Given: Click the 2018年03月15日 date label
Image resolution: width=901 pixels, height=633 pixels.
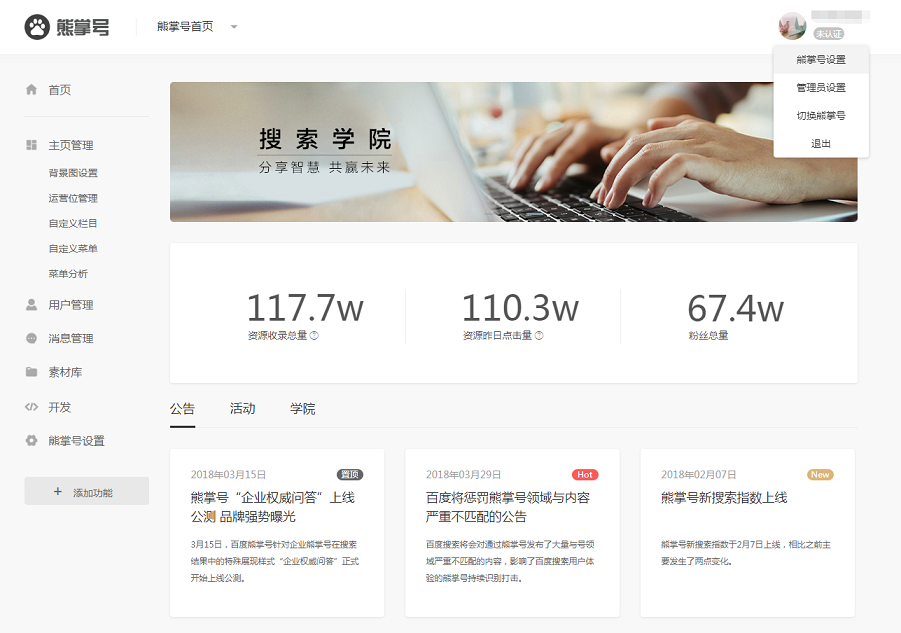Looking at the screenshot, I should (x=228, y=474).
